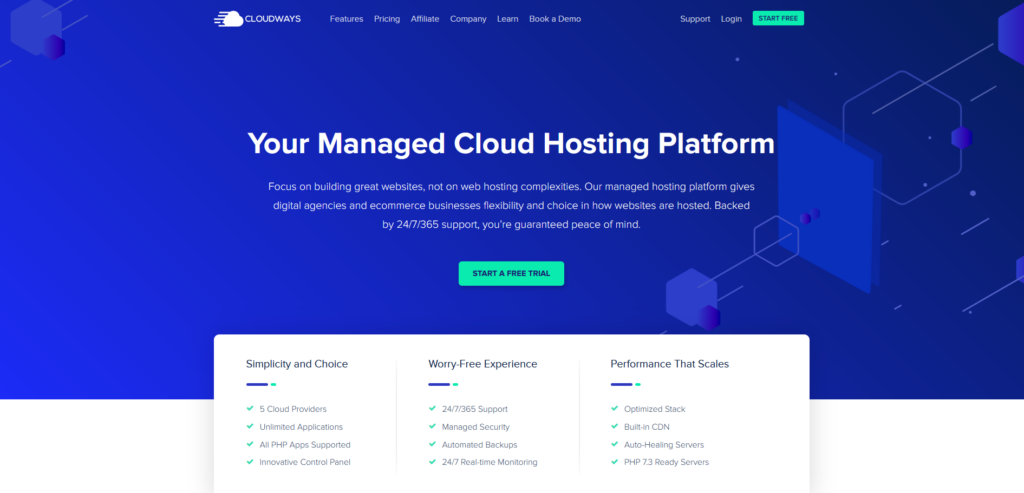Click the checkmark beside Auto-Healing Servers
Screen dimensions: 1024x493
click(x=614, y=443)
